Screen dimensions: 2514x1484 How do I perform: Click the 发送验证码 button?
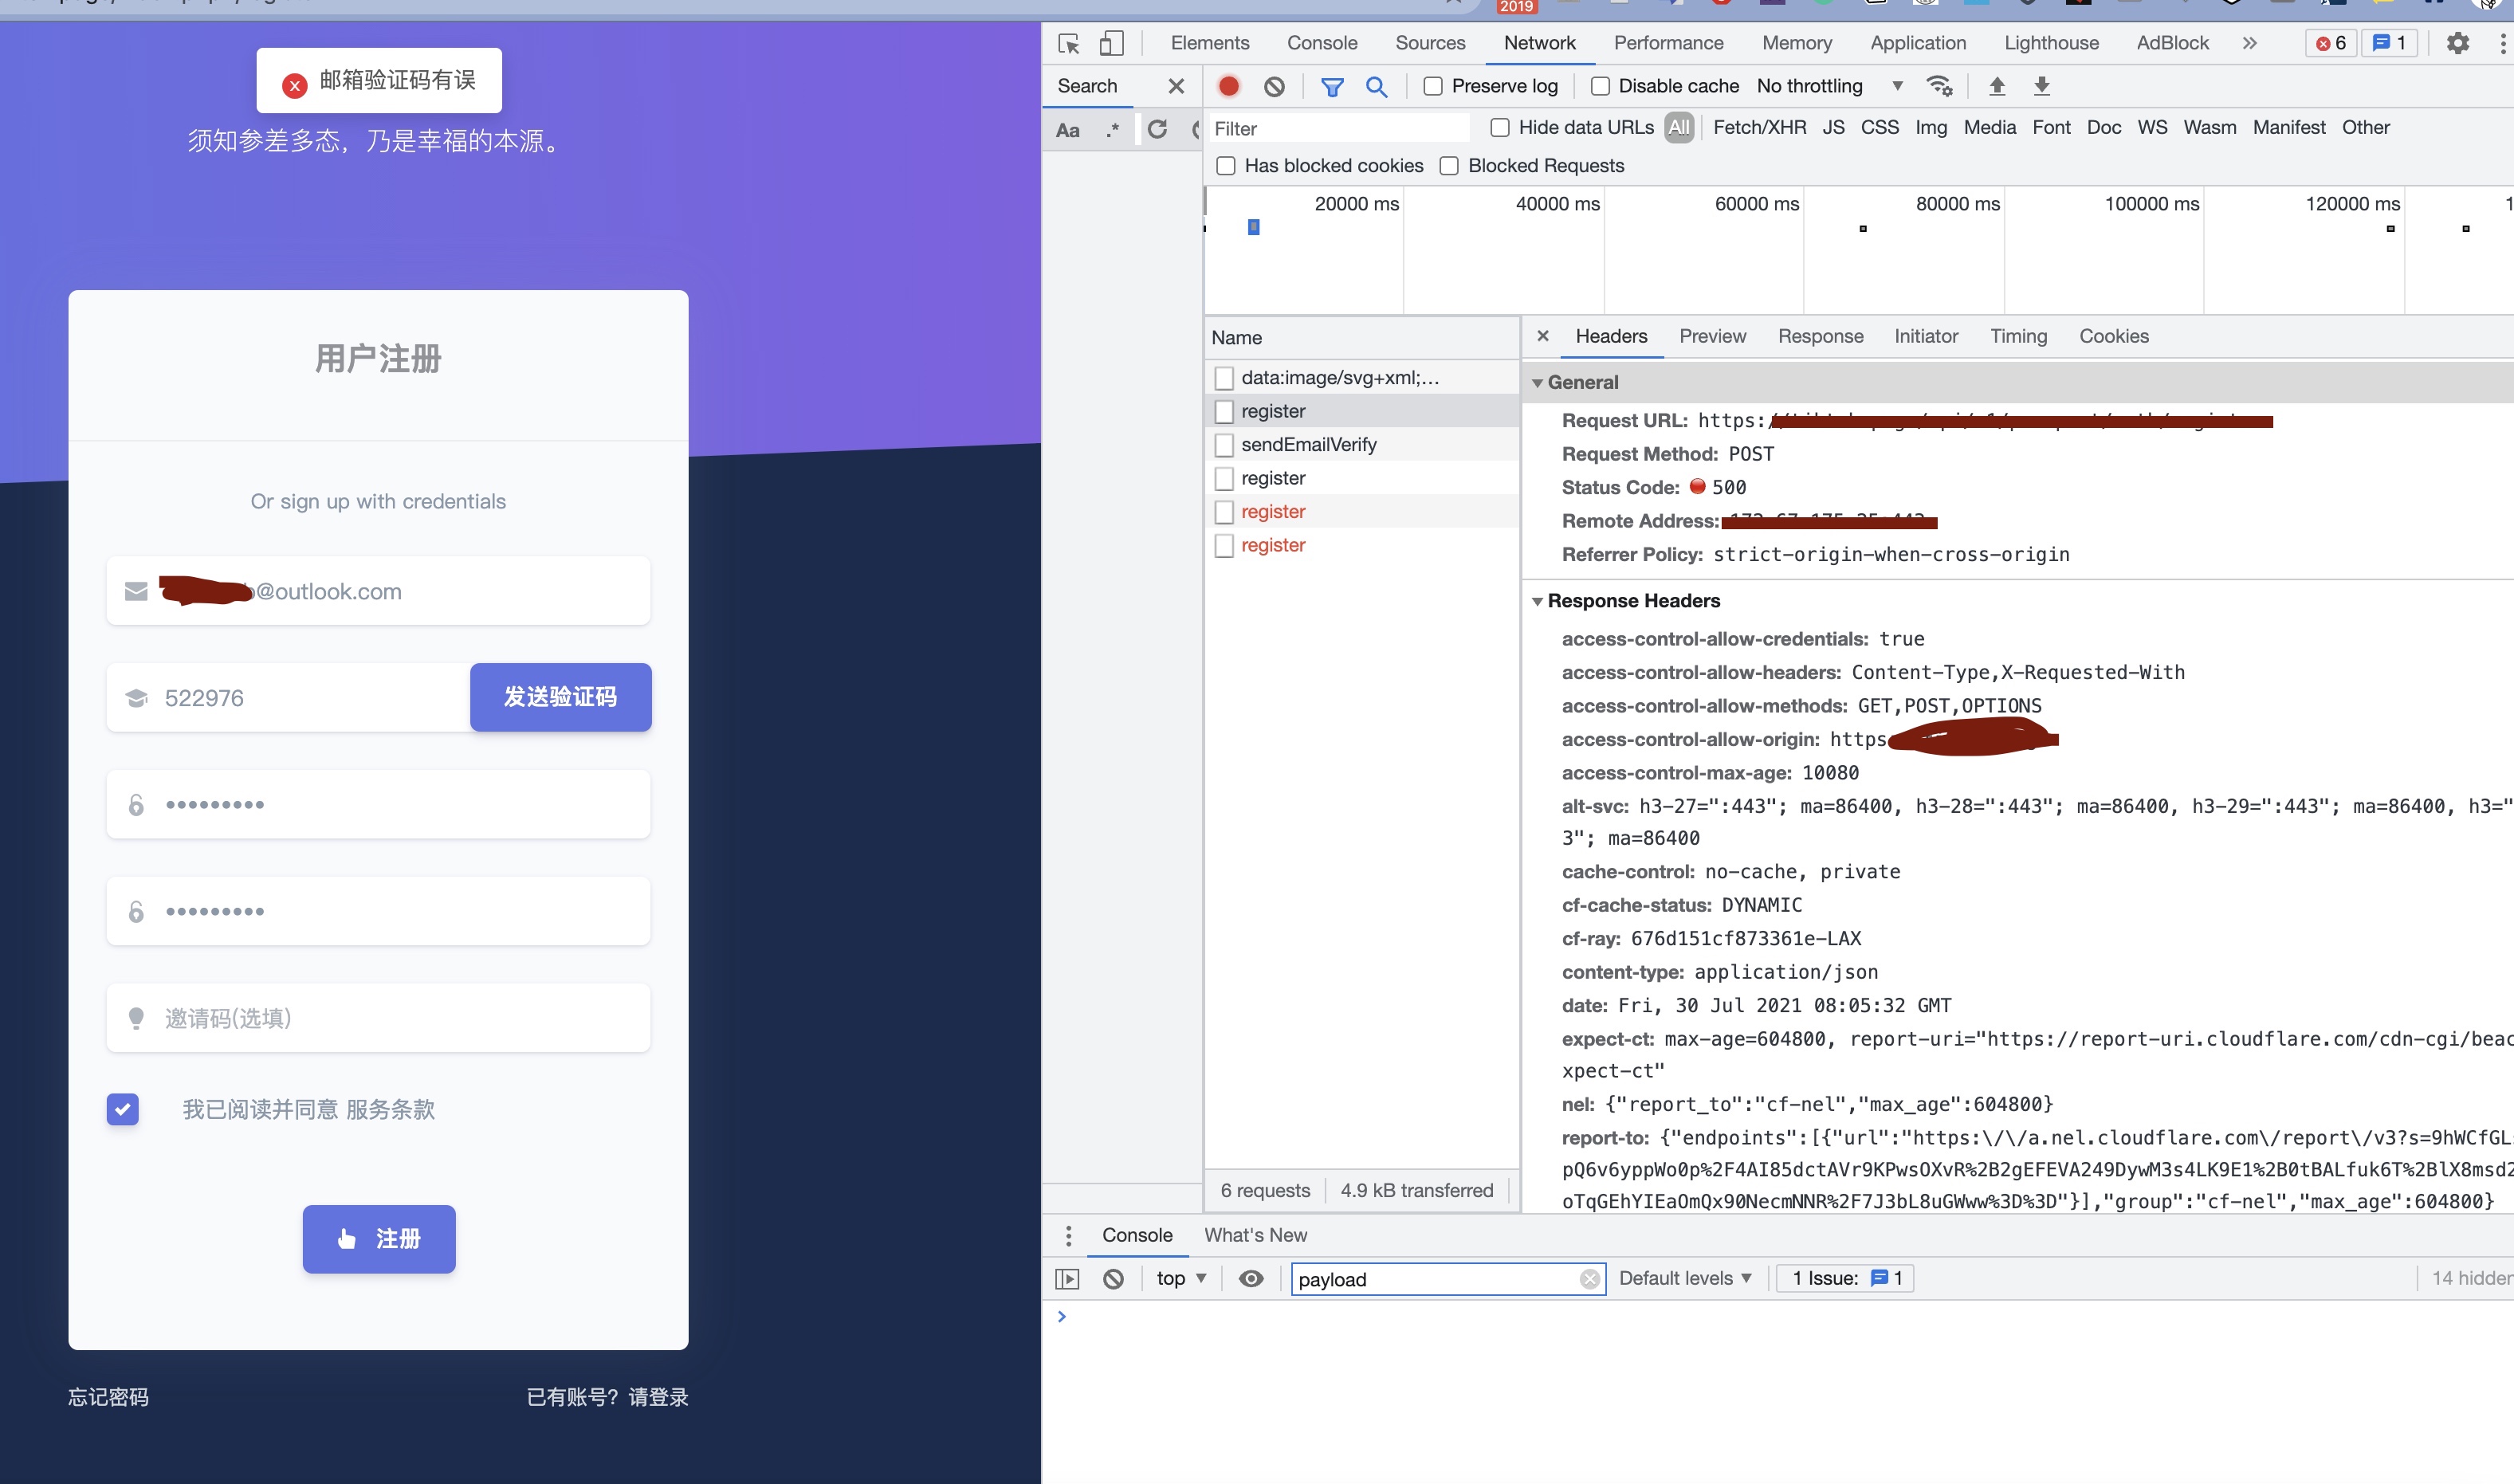[560, 696]
